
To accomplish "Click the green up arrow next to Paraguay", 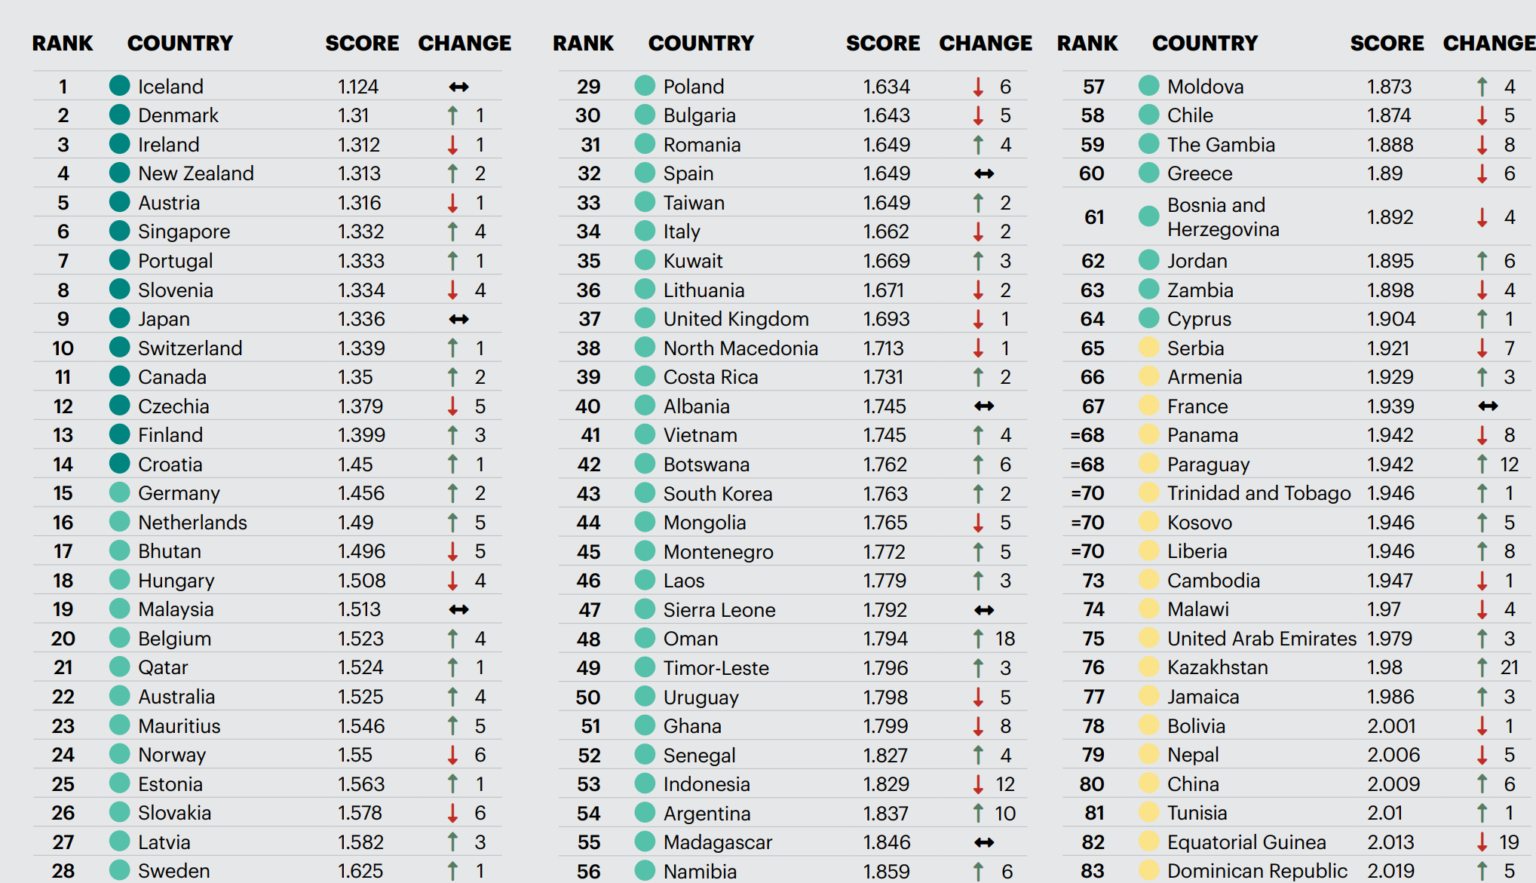I will click(x=1482, y=465).
